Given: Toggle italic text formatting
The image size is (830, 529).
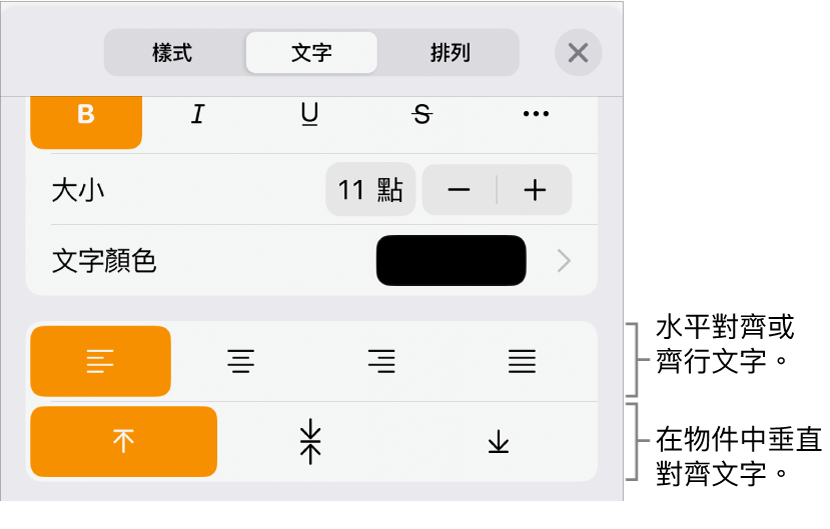Looking at the screenshot, I should [198, 114].
